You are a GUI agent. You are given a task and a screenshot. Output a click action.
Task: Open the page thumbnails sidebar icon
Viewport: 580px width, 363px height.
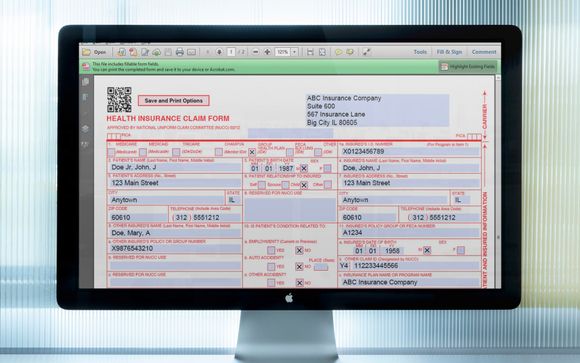pyautogui.click(x=85, y=82)
